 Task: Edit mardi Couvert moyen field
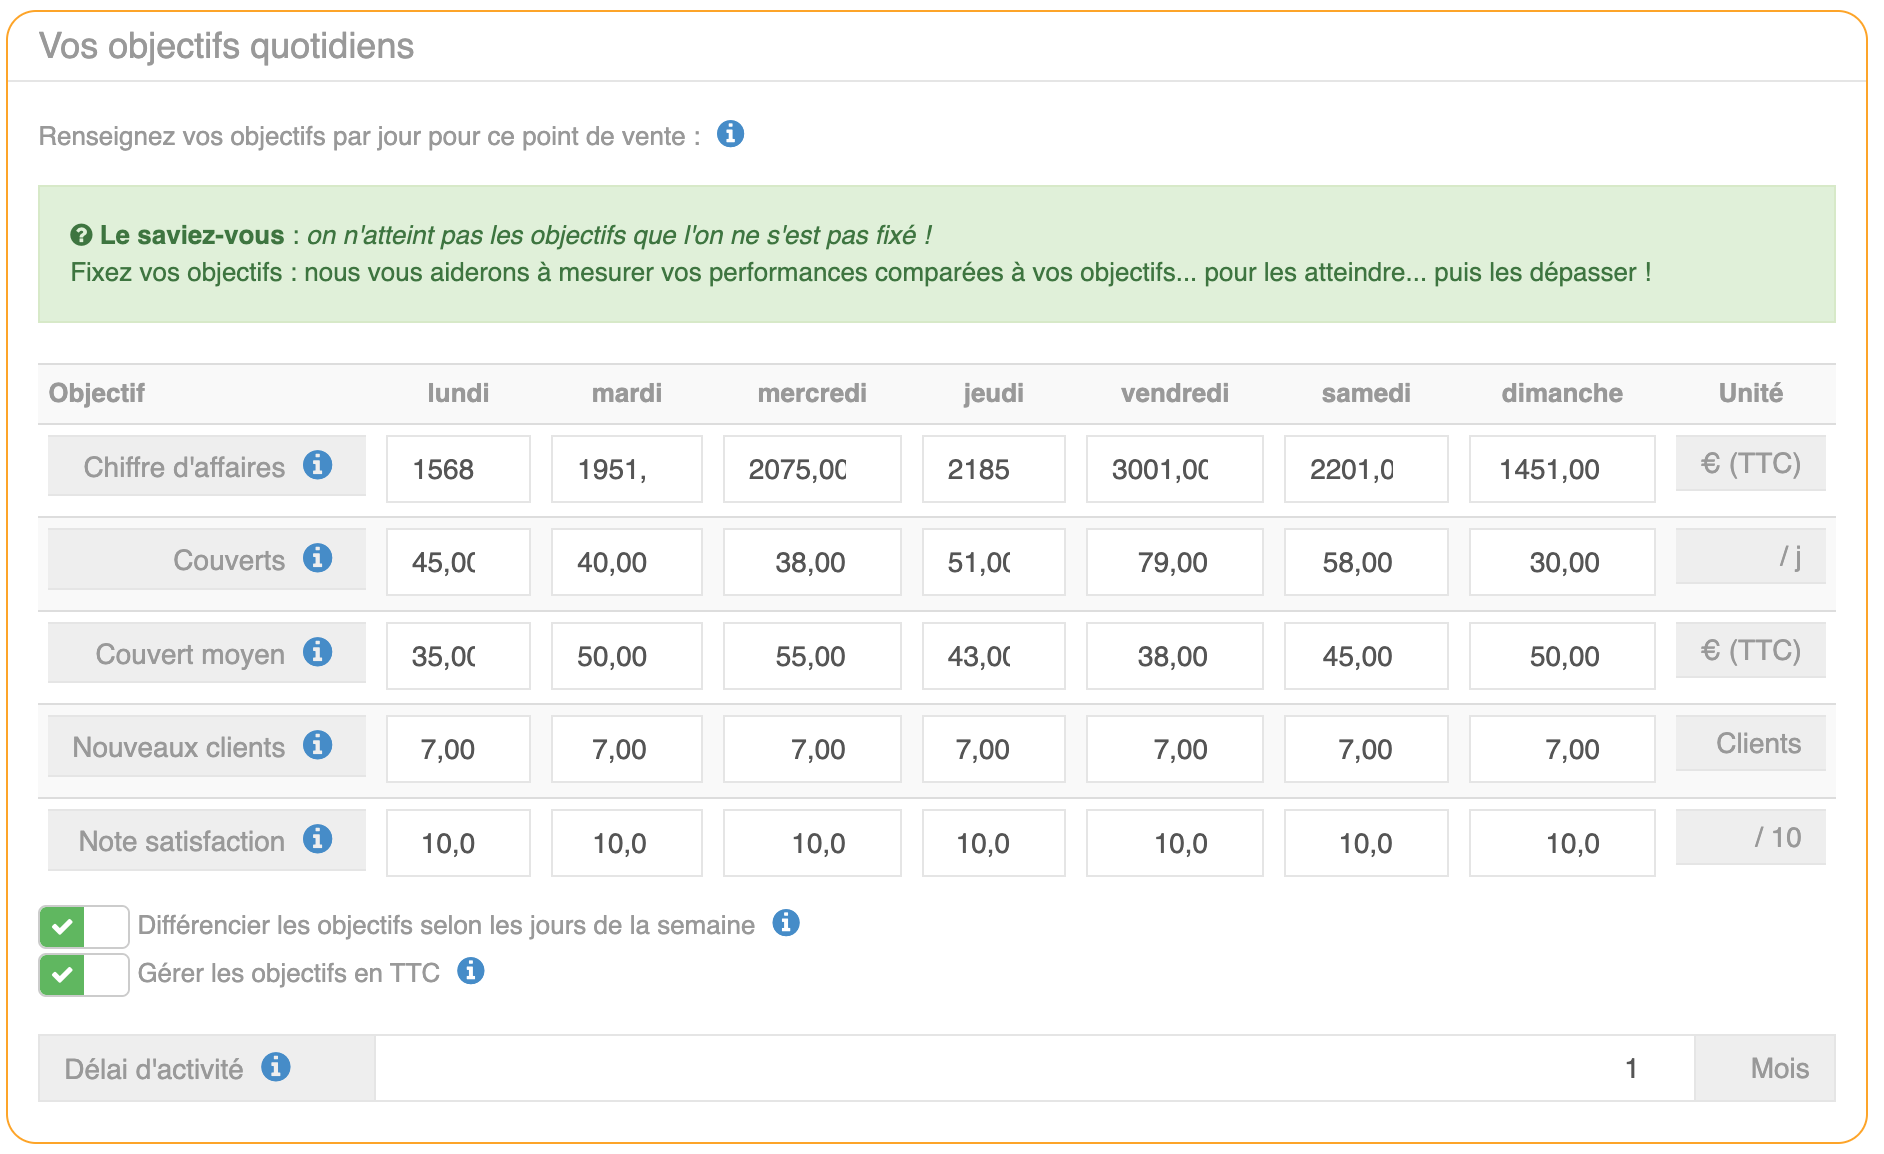coord(626,656)
